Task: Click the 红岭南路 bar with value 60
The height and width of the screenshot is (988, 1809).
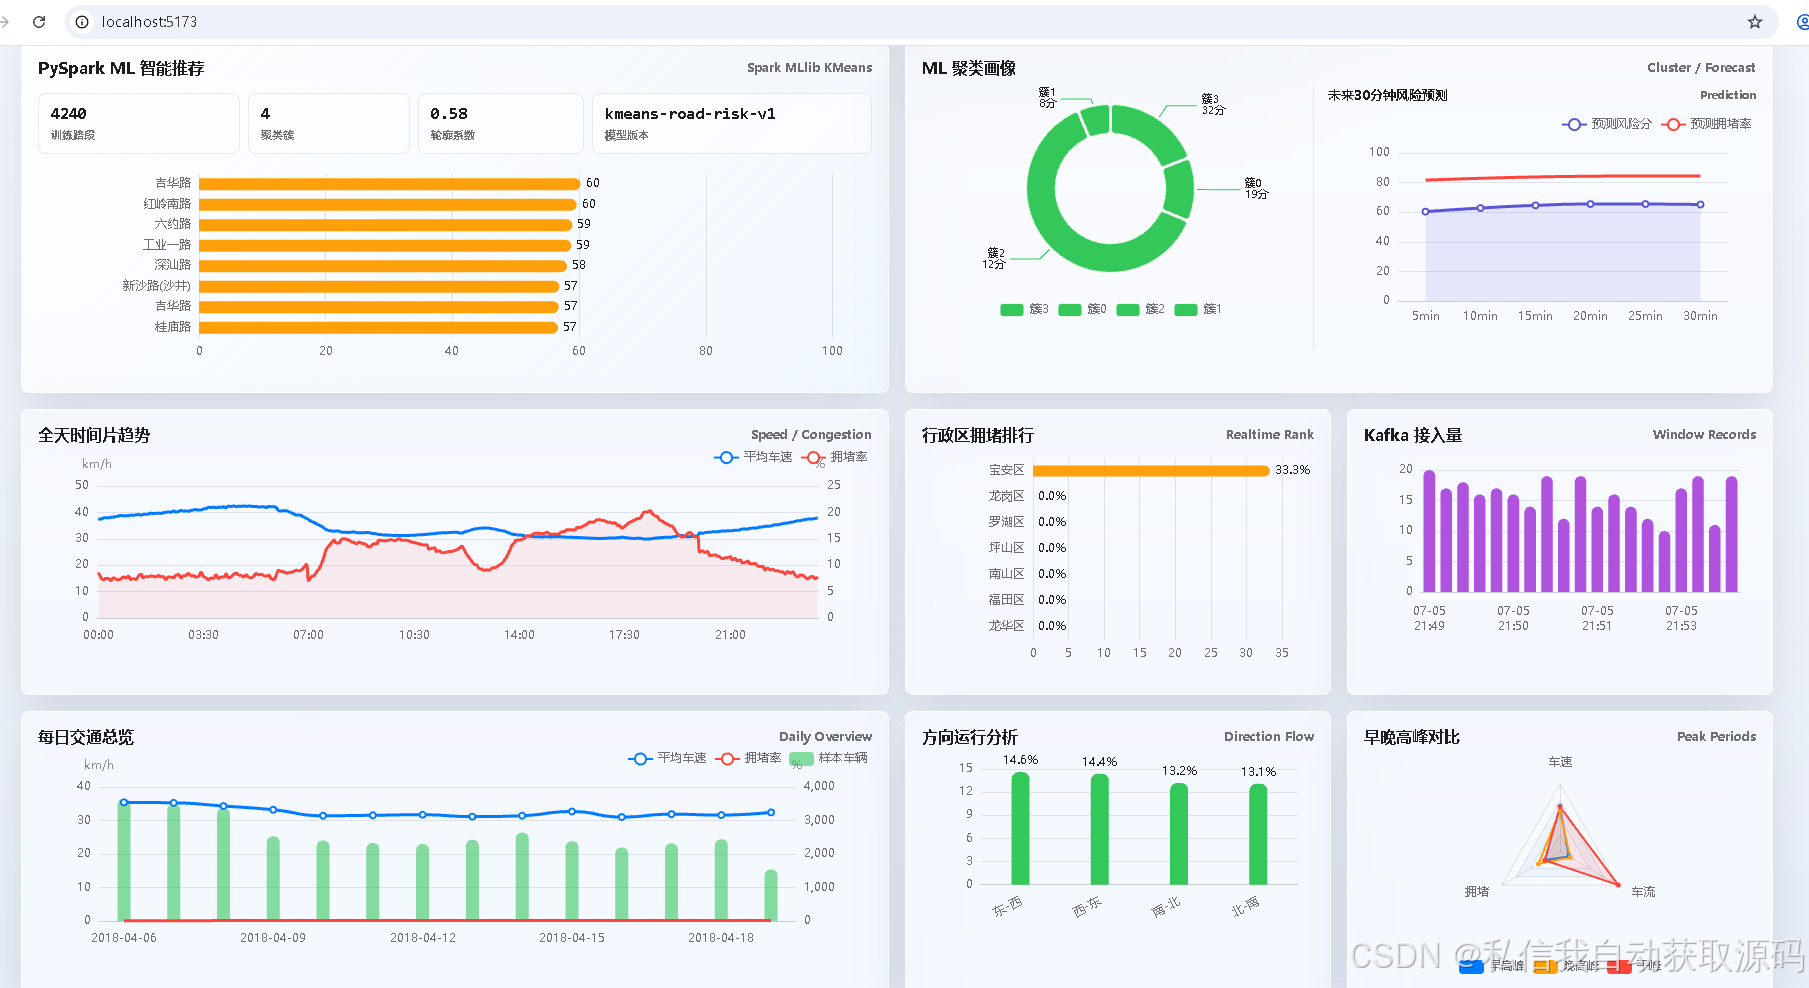Action: [388, 204]
